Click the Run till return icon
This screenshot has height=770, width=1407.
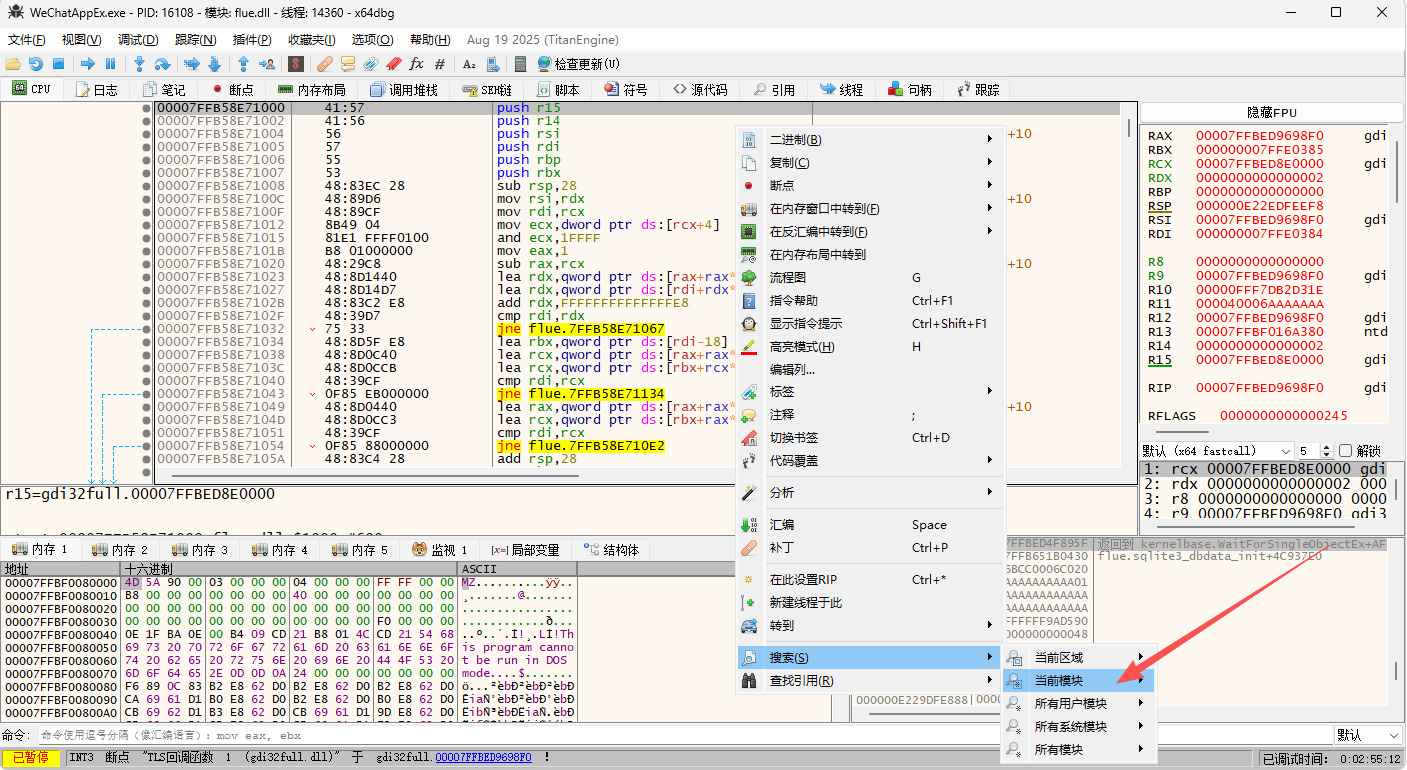pyautogui.click(x=243, y=64)
